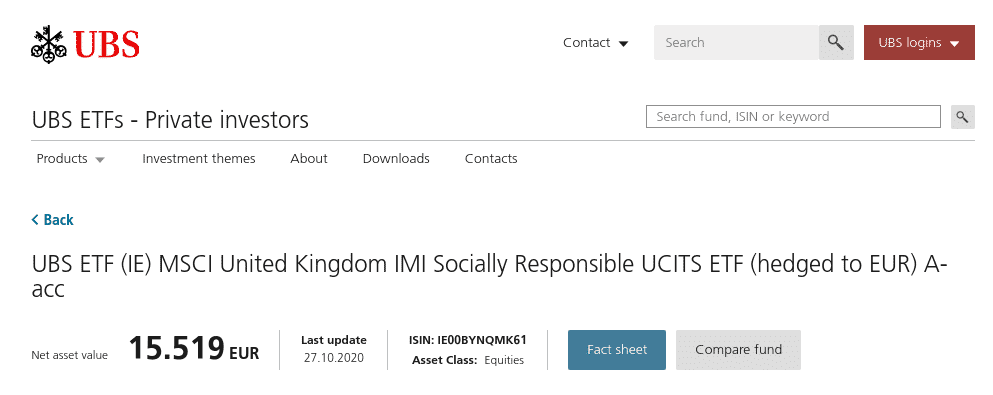The image size is (993, 395).
Task: Click the magnifier icon next to fund search
Action: point(963,117)
